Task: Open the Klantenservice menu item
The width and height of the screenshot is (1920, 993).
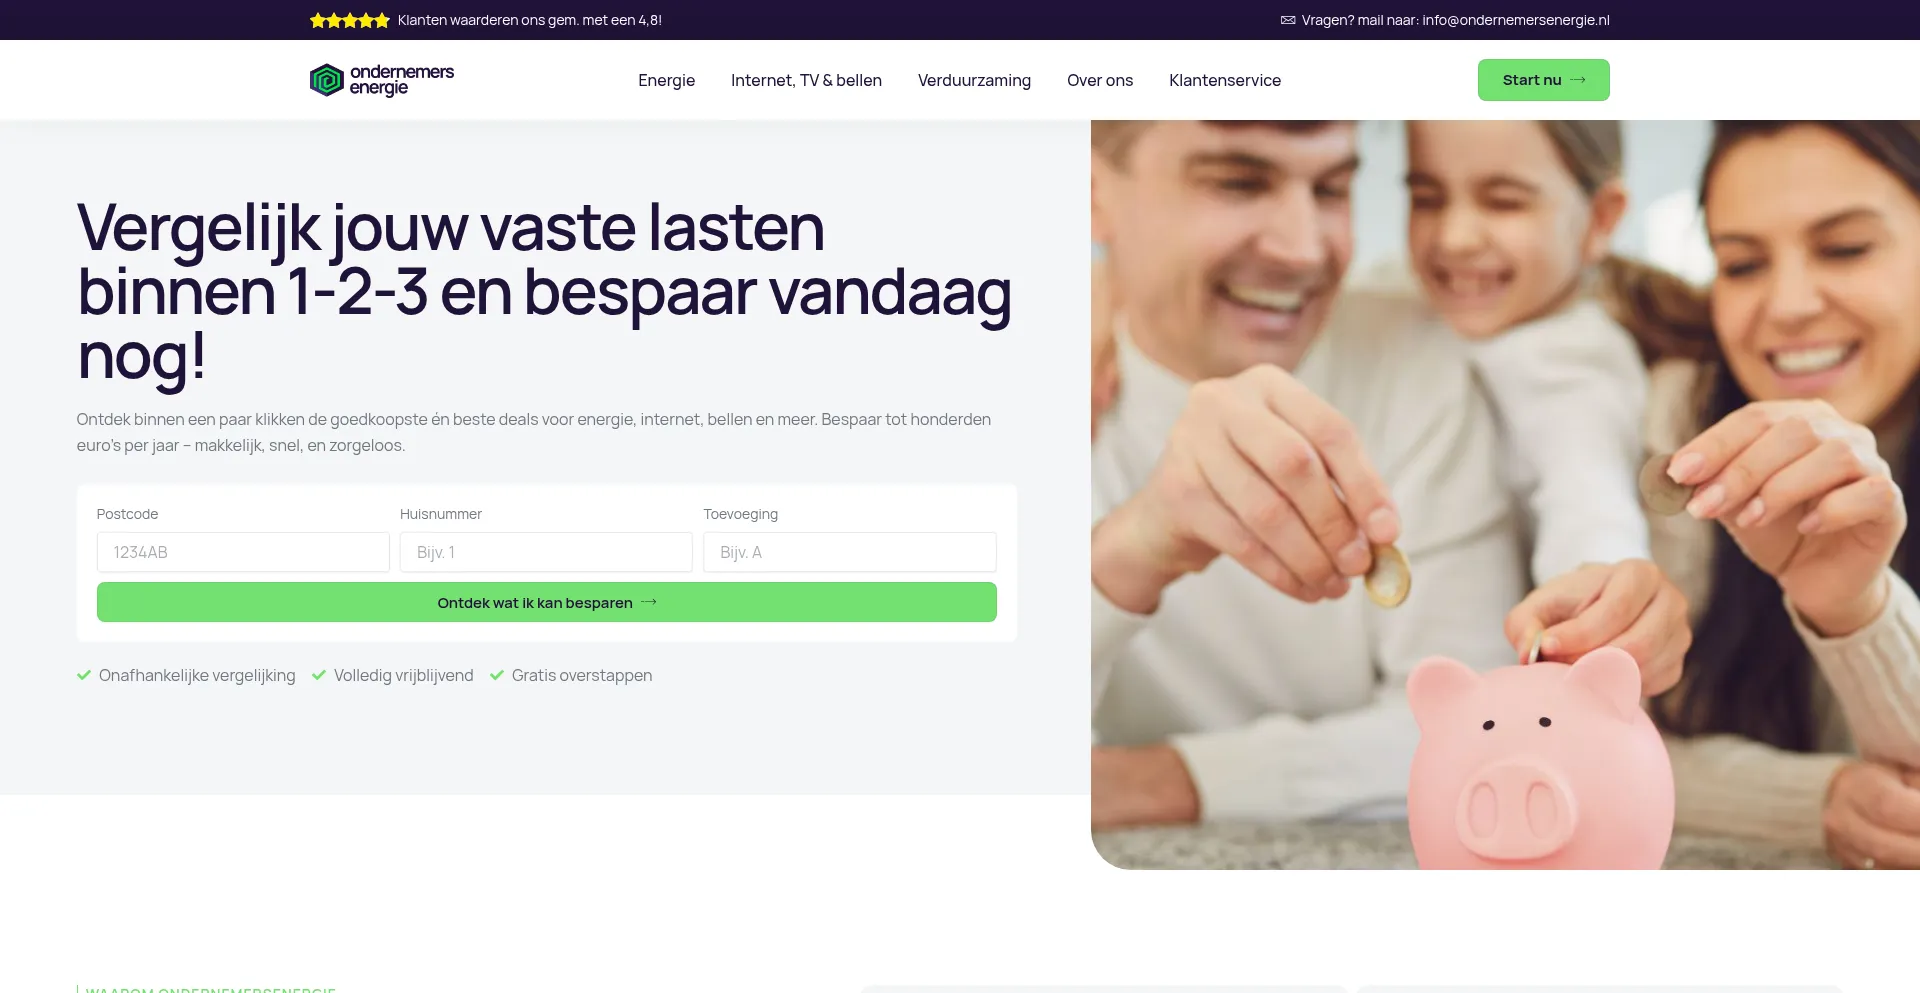Action: tap(1225, 80)
